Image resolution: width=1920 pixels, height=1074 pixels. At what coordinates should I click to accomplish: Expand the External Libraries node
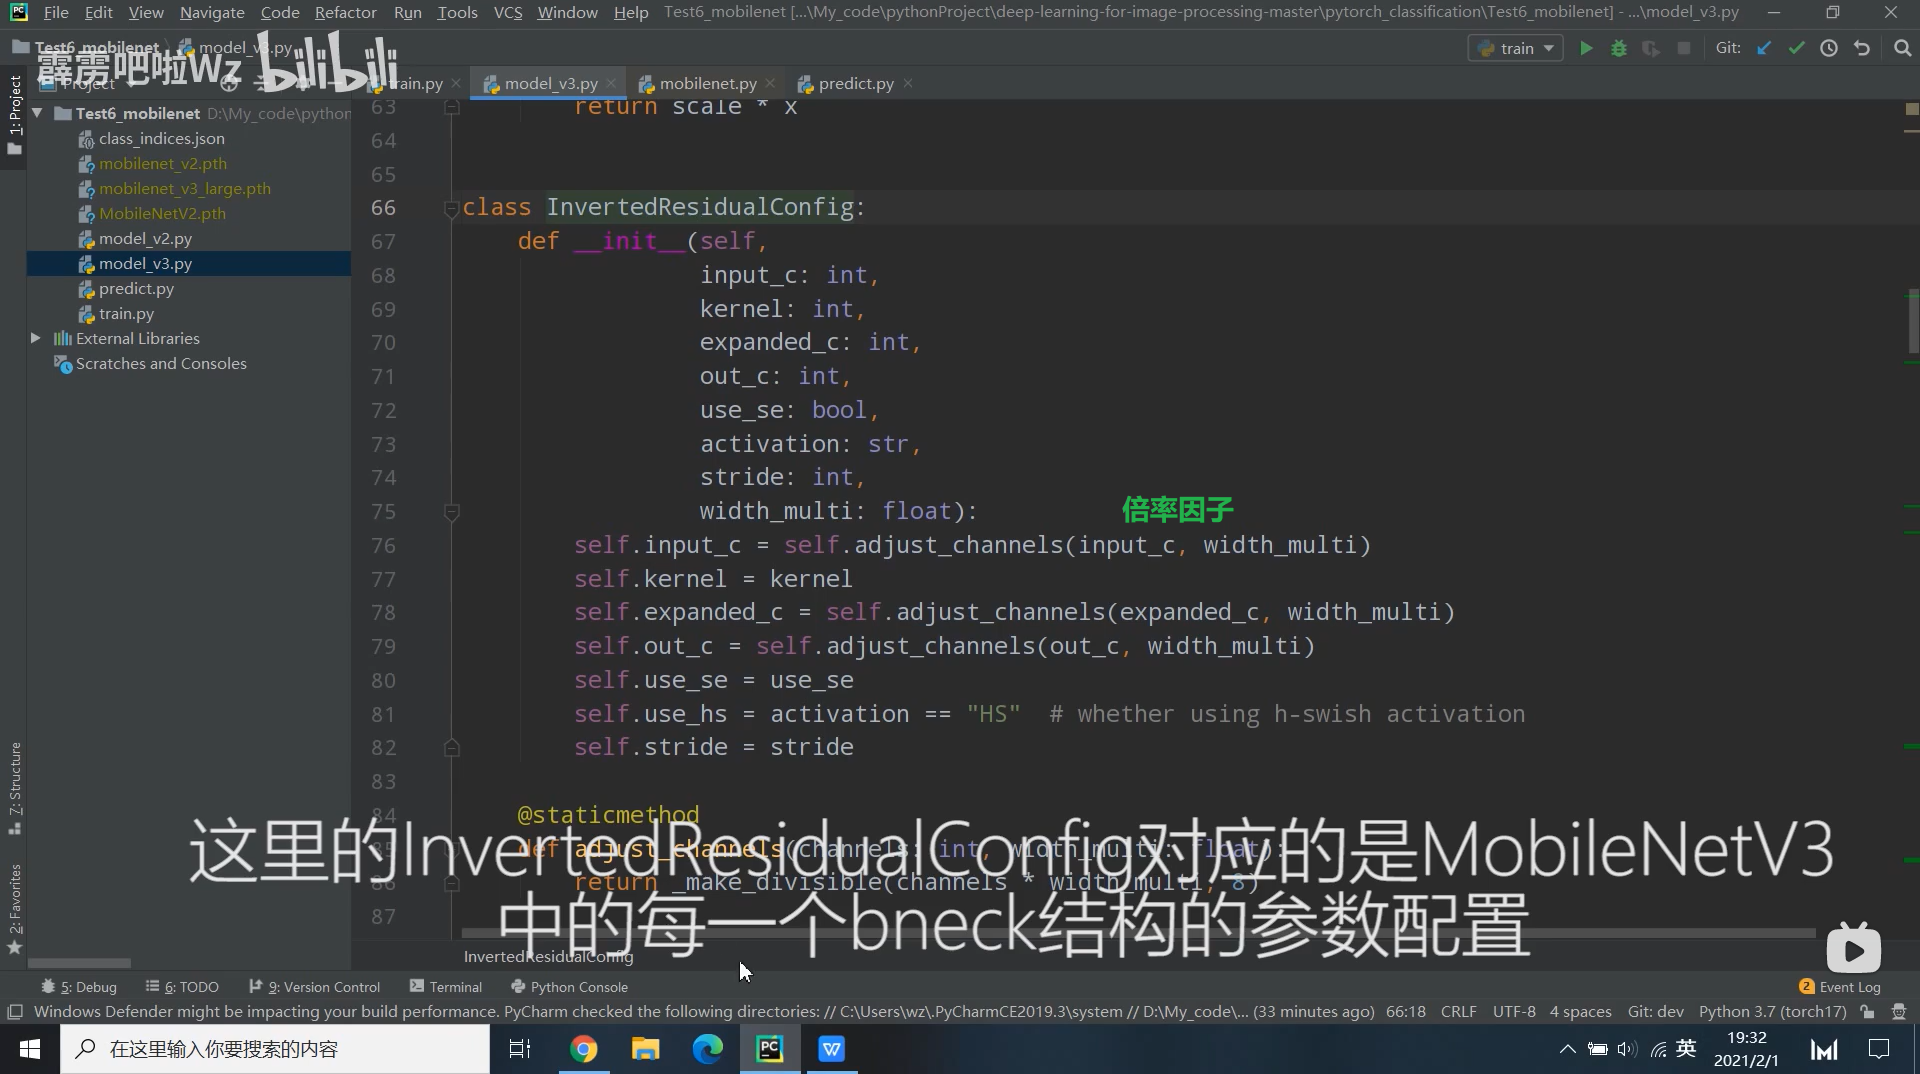pyautogui.click(x=34, y=338)
